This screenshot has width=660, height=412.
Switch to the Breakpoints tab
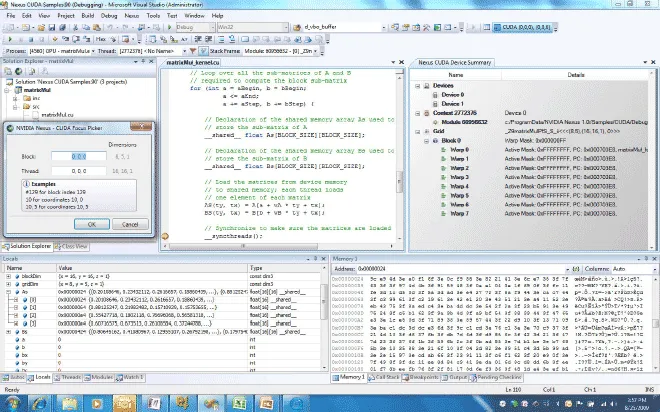(420, 377)
